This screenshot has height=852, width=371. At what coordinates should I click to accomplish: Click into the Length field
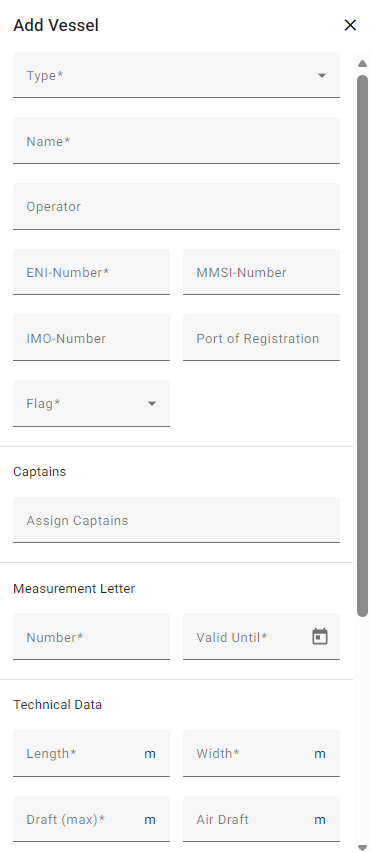91,754
